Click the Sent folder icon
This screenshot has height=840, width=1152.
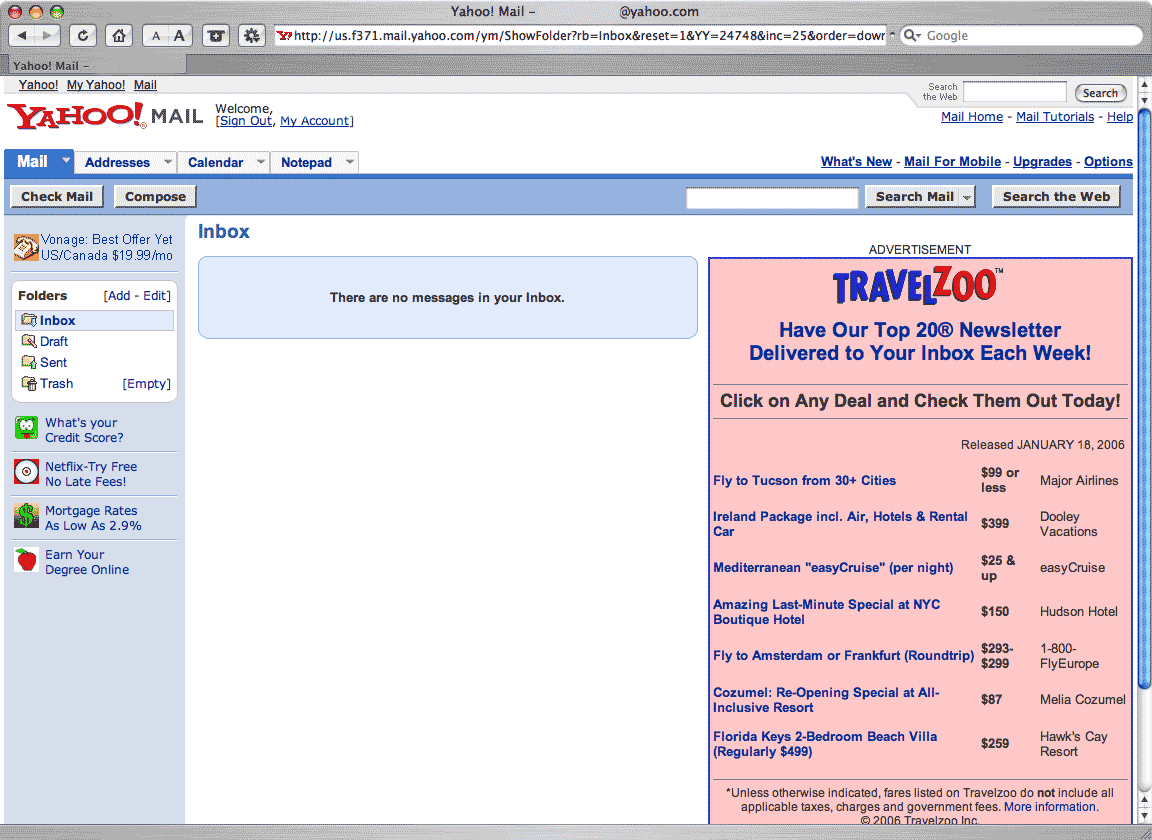click(29, 362)
